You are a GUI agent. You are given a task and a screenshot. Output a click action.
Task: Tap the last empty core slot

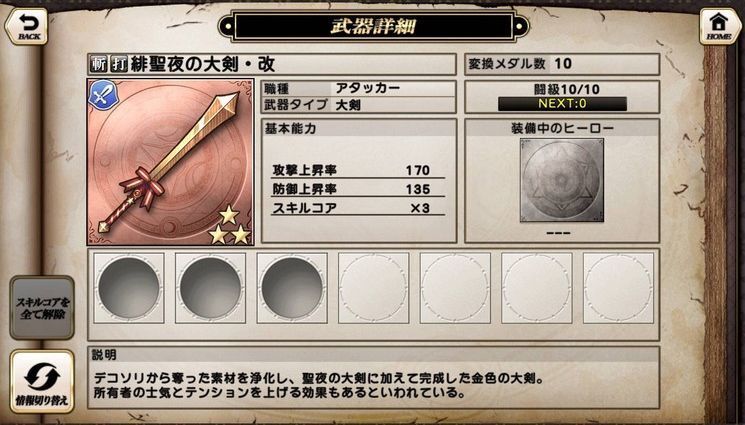(x=618, y=288)
